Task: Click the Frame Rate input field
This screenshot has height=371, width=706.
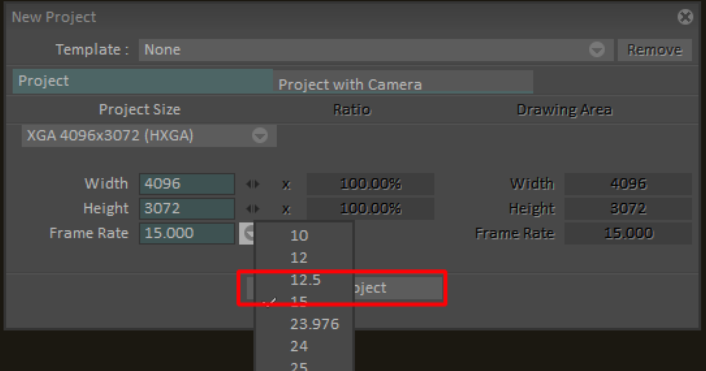Action: pyautogui.click(x=187, y=233)
